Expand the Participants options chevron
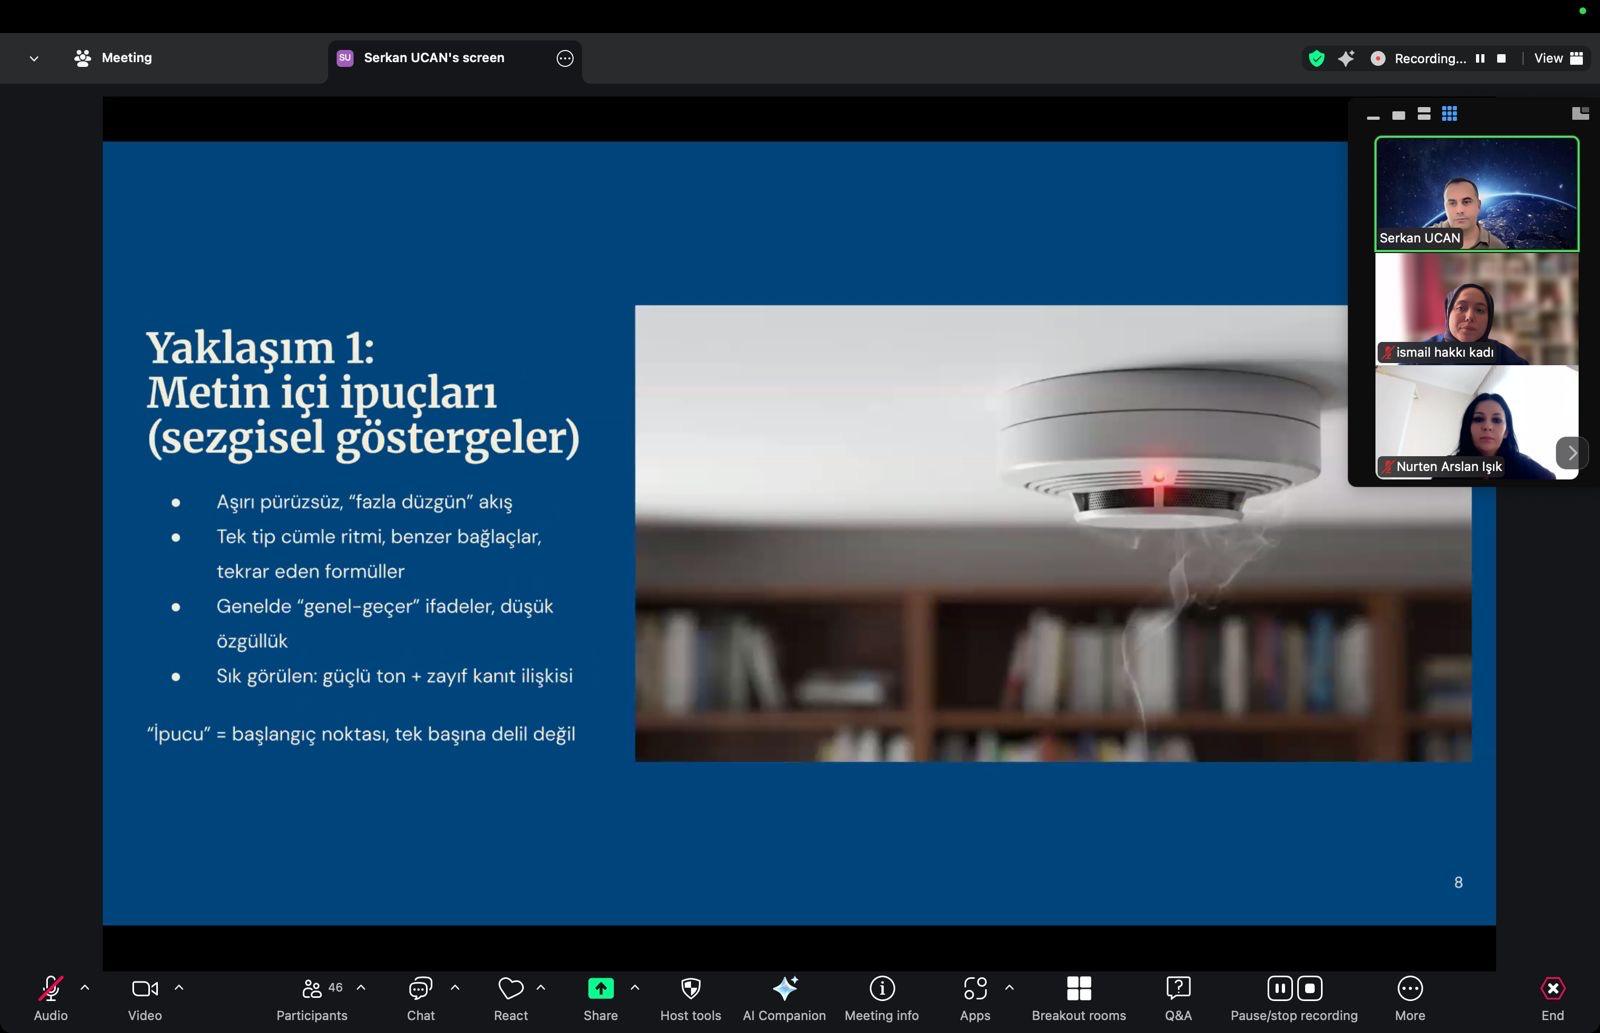 click(361, 988)
